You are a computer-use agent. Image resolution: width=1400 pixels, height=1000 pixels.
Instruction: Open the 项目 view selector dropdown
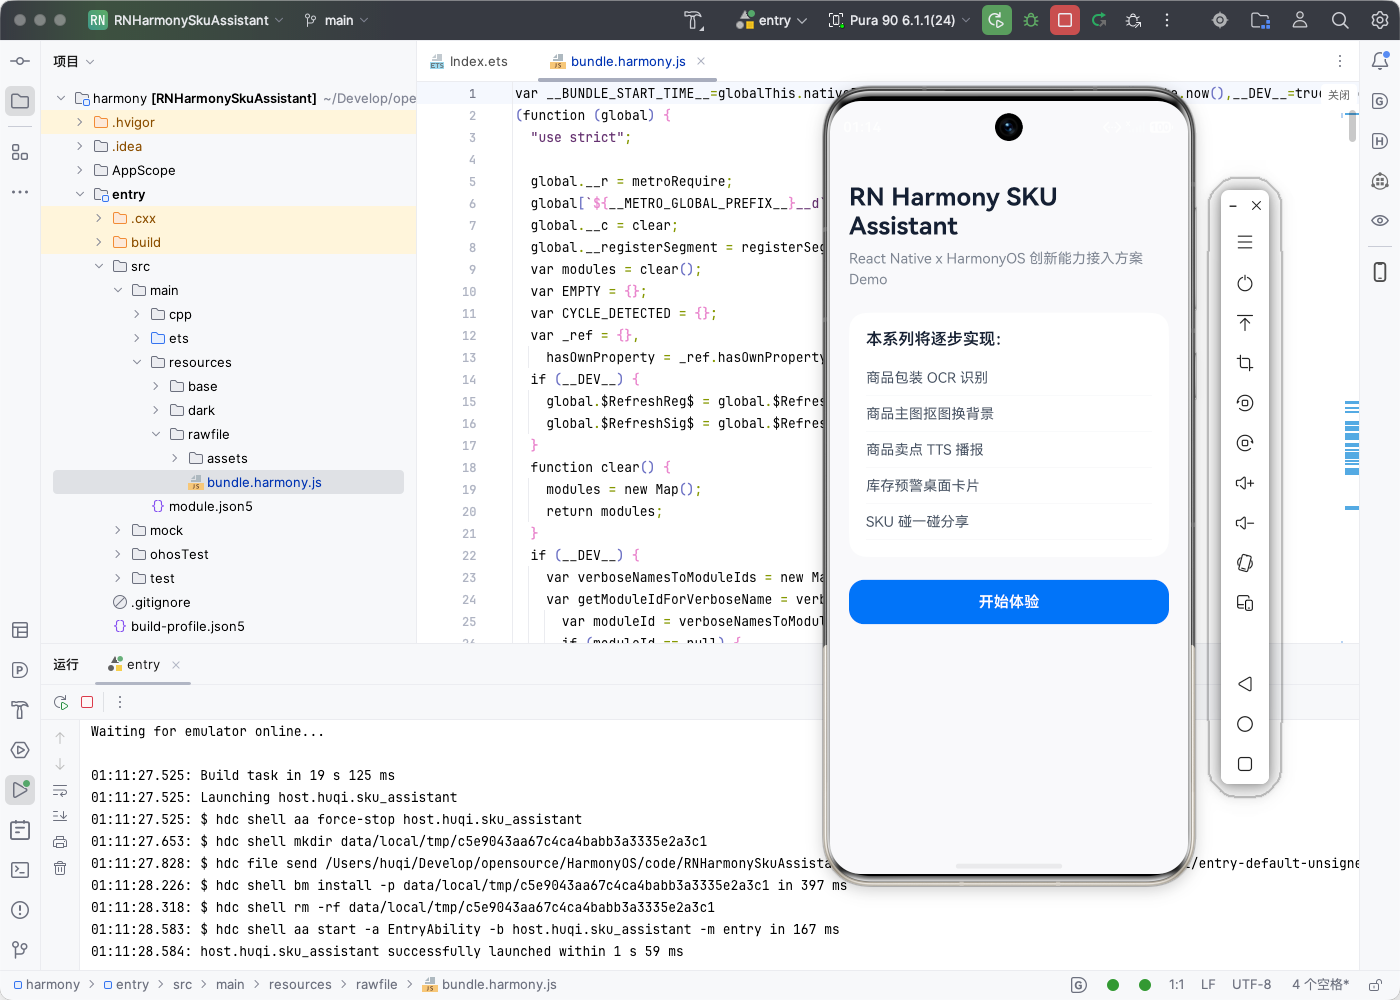[74, 61]
